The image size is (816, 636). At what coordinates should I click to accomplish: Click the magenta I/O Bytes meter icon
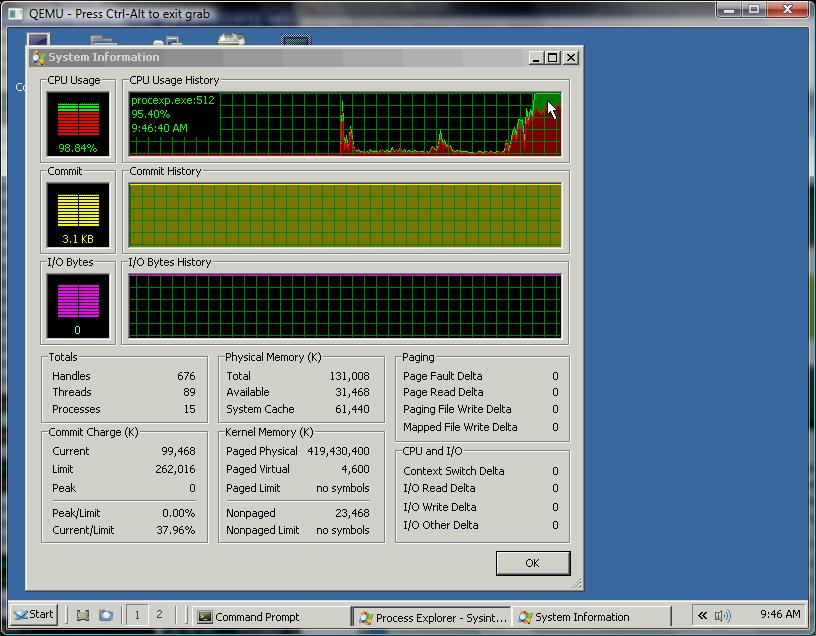tap(77, 302)
